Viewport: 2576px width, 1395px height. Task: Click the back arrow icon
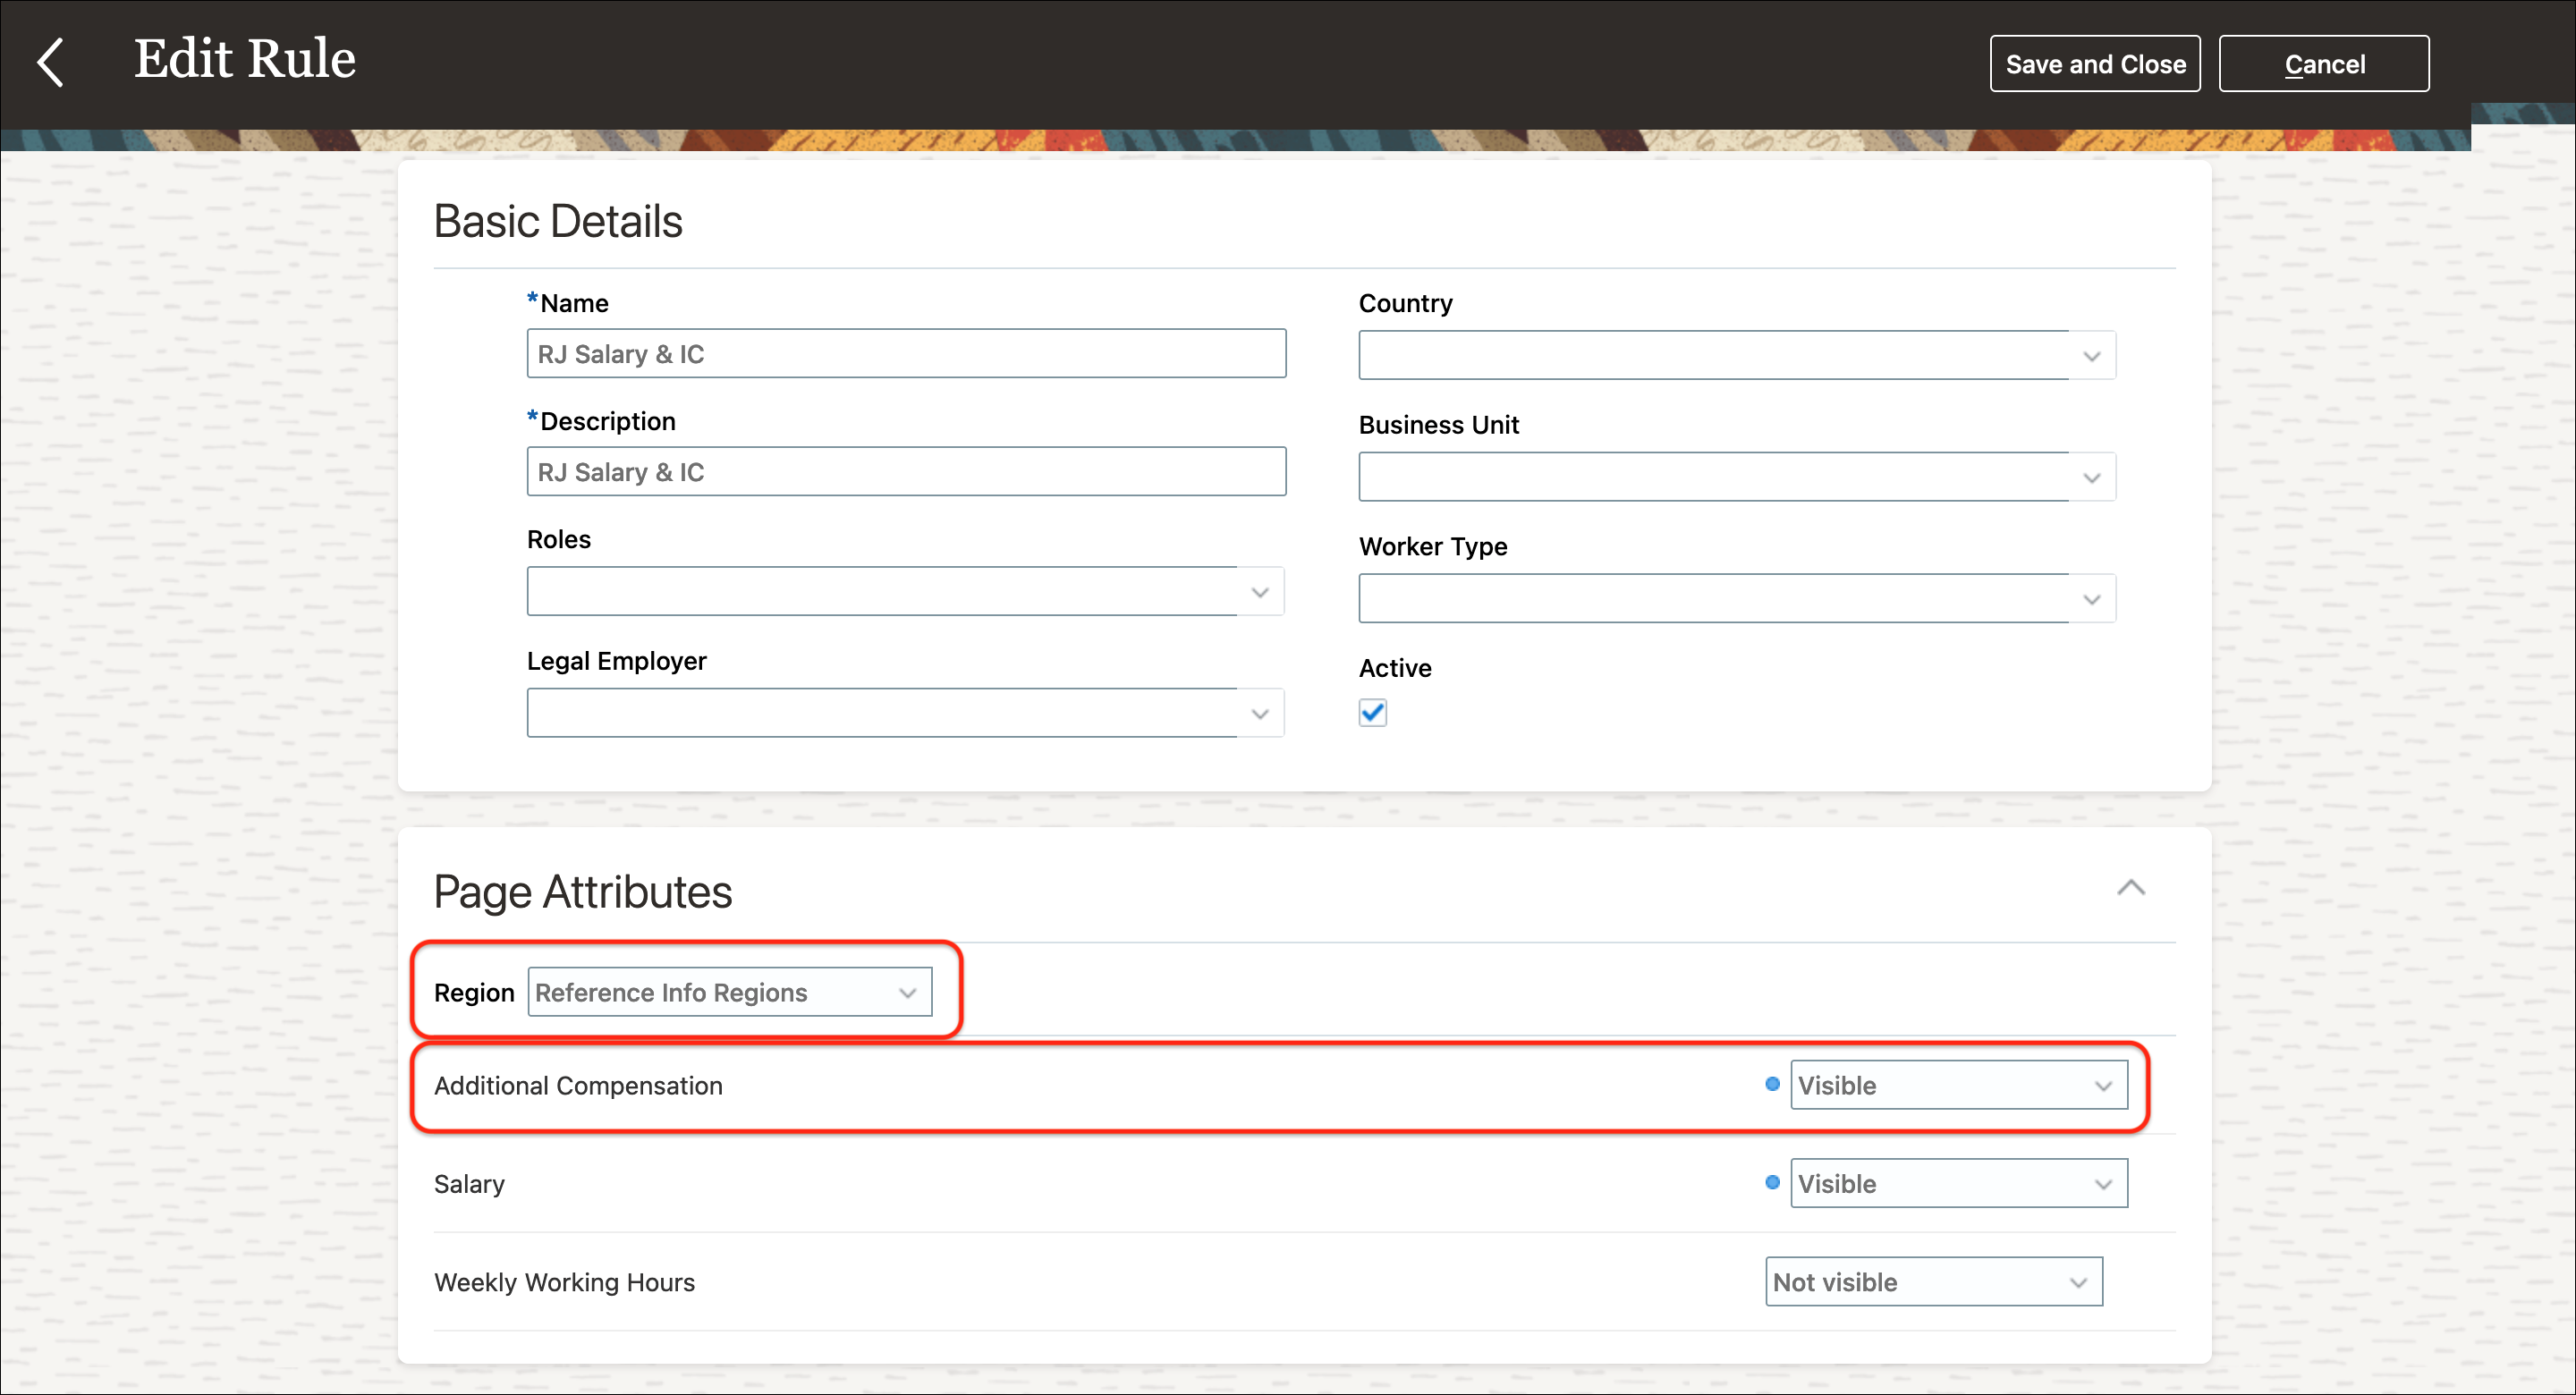click(50, 62)
